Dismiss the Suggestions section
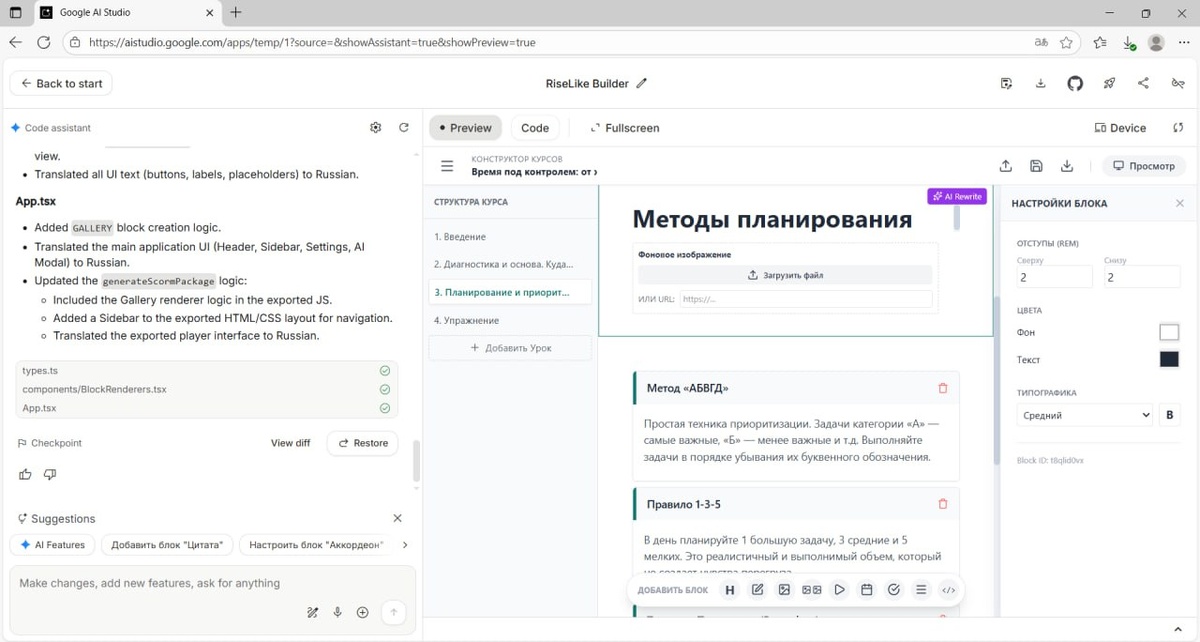Viewport: 1200px width, 642px height. [x=397, y=518]
